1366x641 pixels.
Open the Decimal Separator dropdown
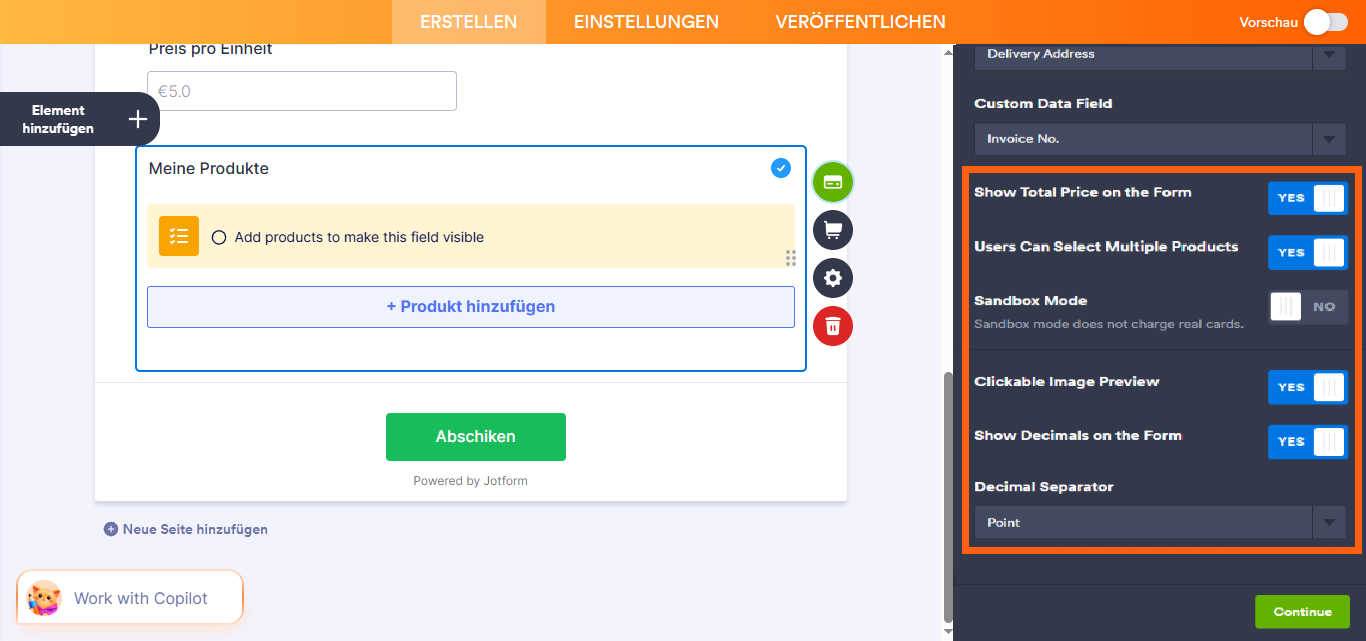[x=1330, y=521]
